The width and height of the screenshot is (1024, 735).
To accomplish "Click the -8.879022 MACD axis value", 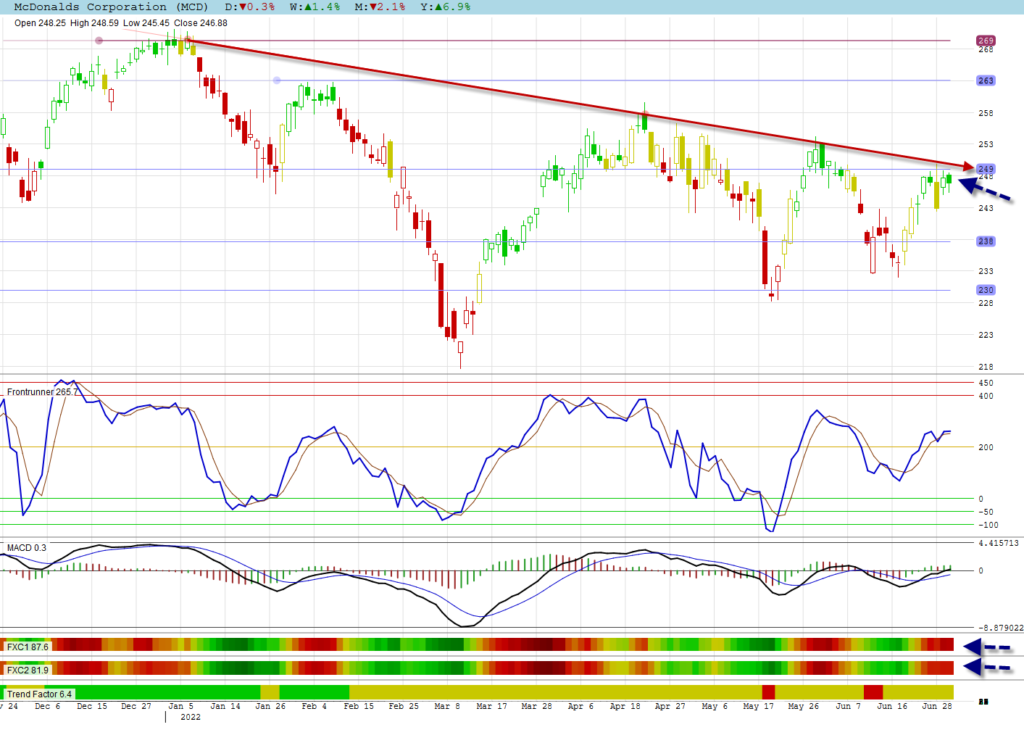I will [x=999, y=628].
